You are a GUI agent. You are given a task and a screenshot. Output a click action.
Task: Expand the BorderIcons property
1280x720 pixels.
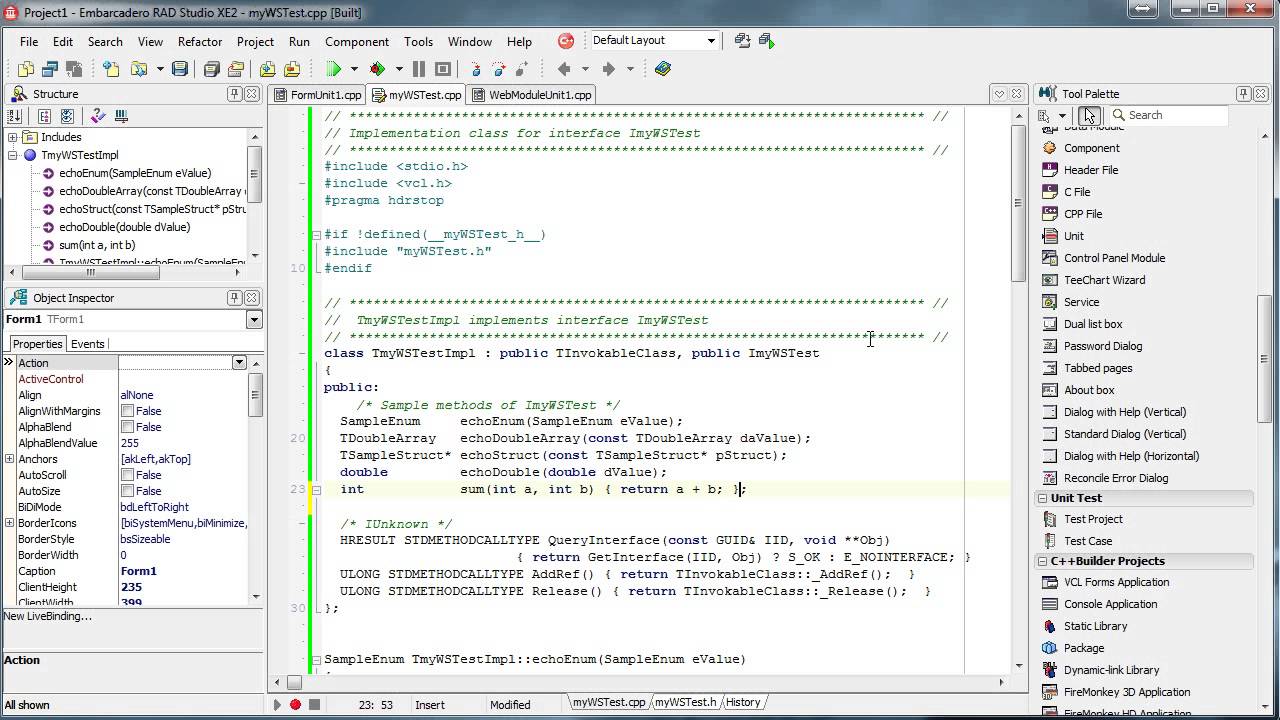[x=9, y=523]
